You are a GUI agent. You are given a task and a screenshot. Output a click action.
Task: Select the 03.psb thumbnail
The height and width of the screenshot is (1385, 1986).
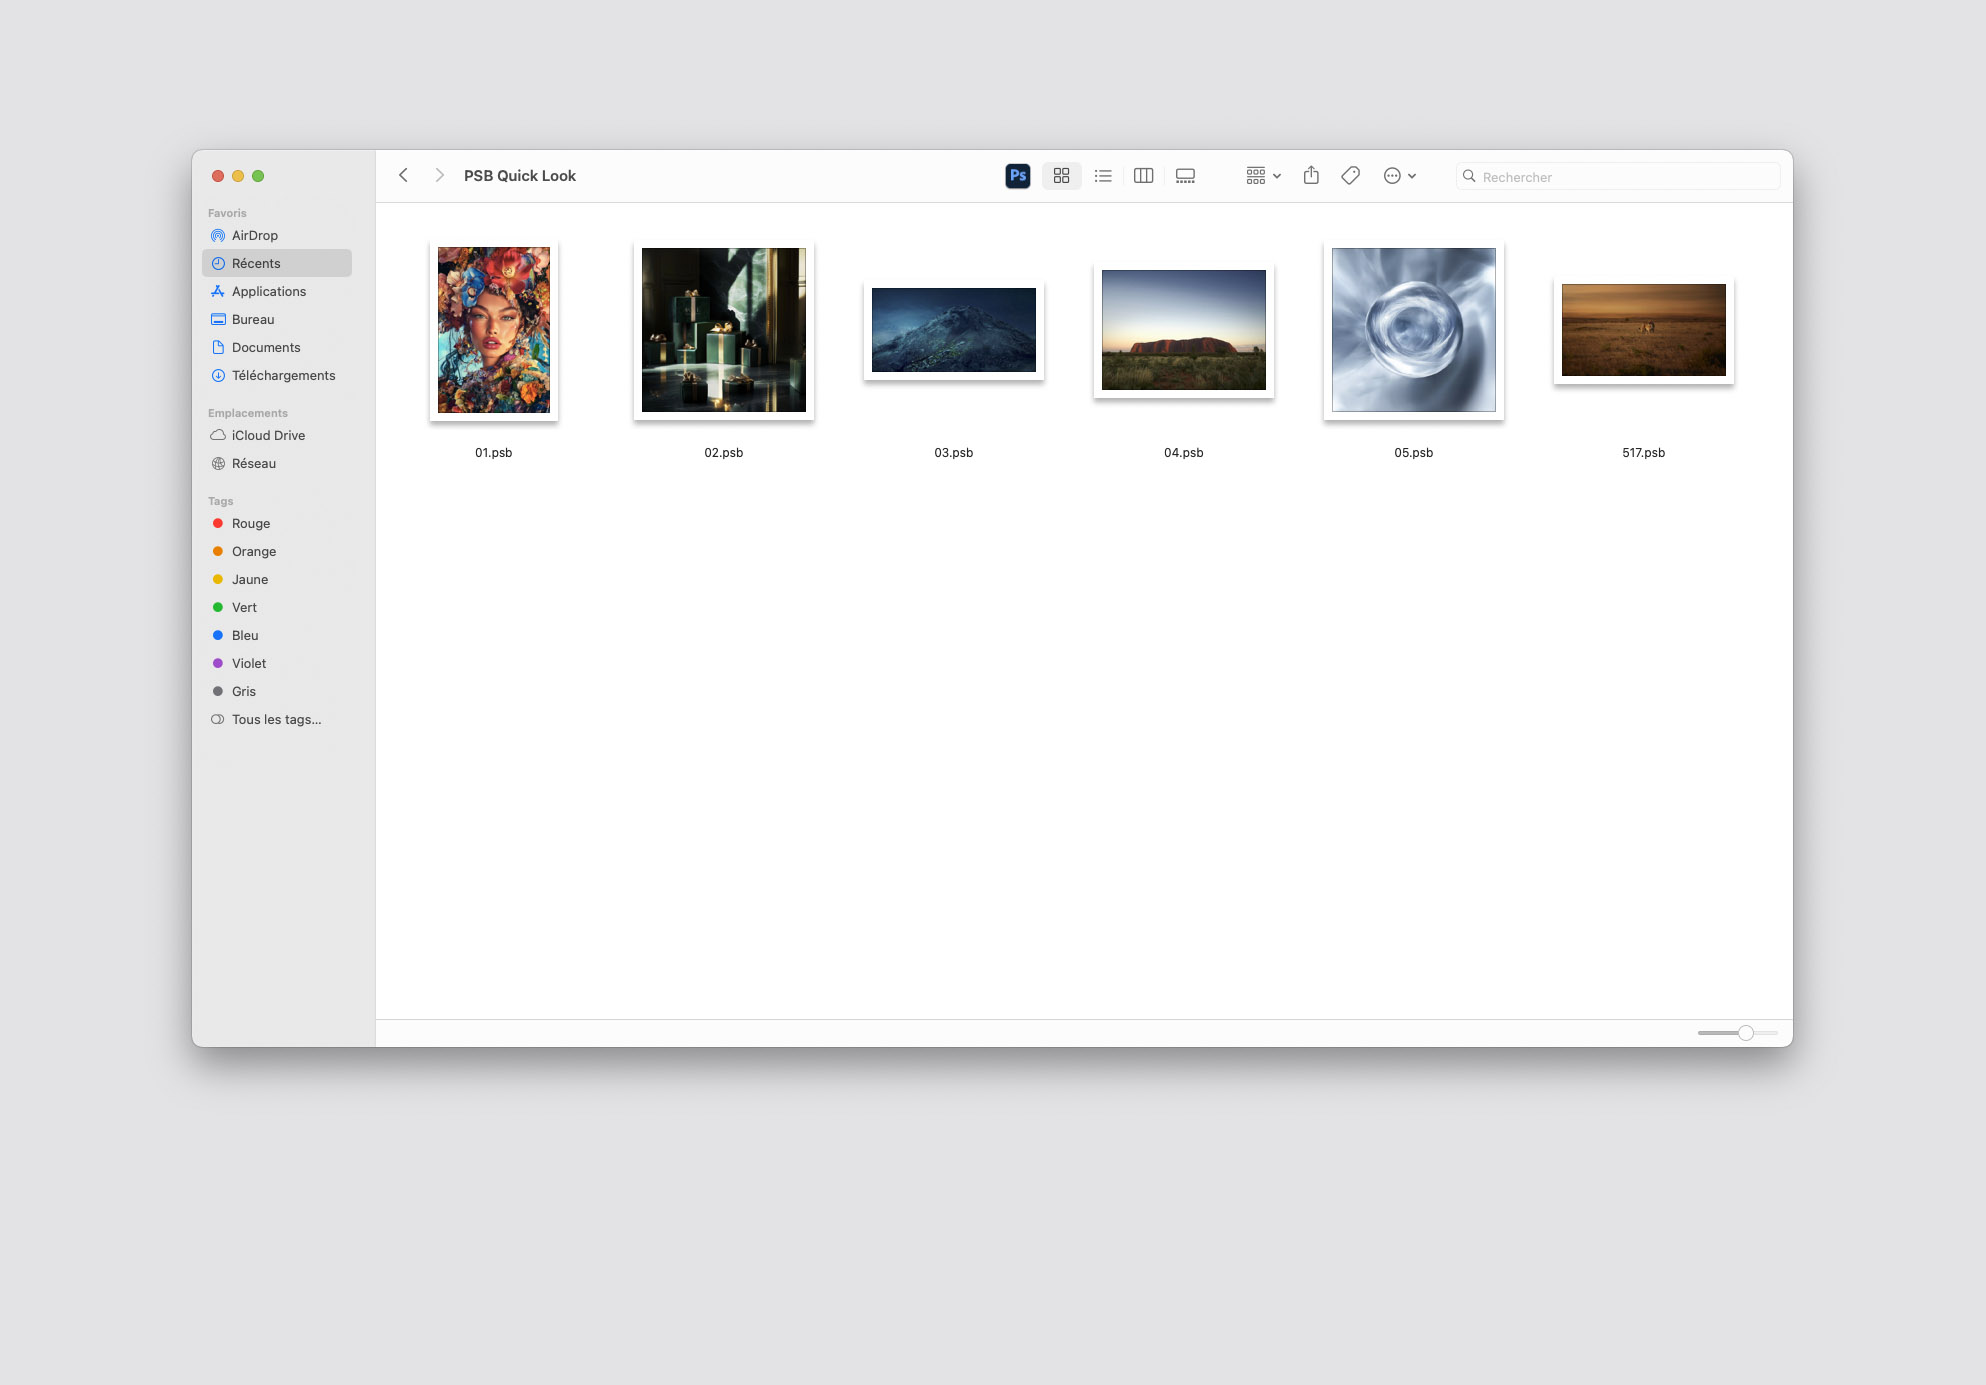coord(953,330)
